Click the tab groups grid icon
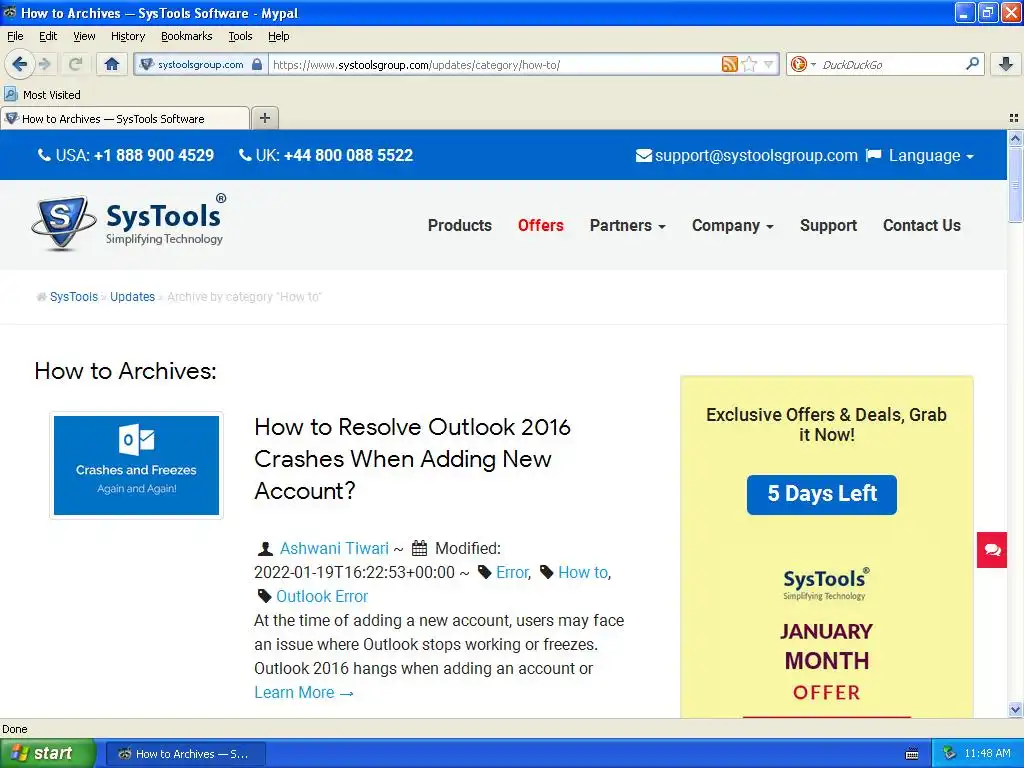 click(x=1014, y=118)
